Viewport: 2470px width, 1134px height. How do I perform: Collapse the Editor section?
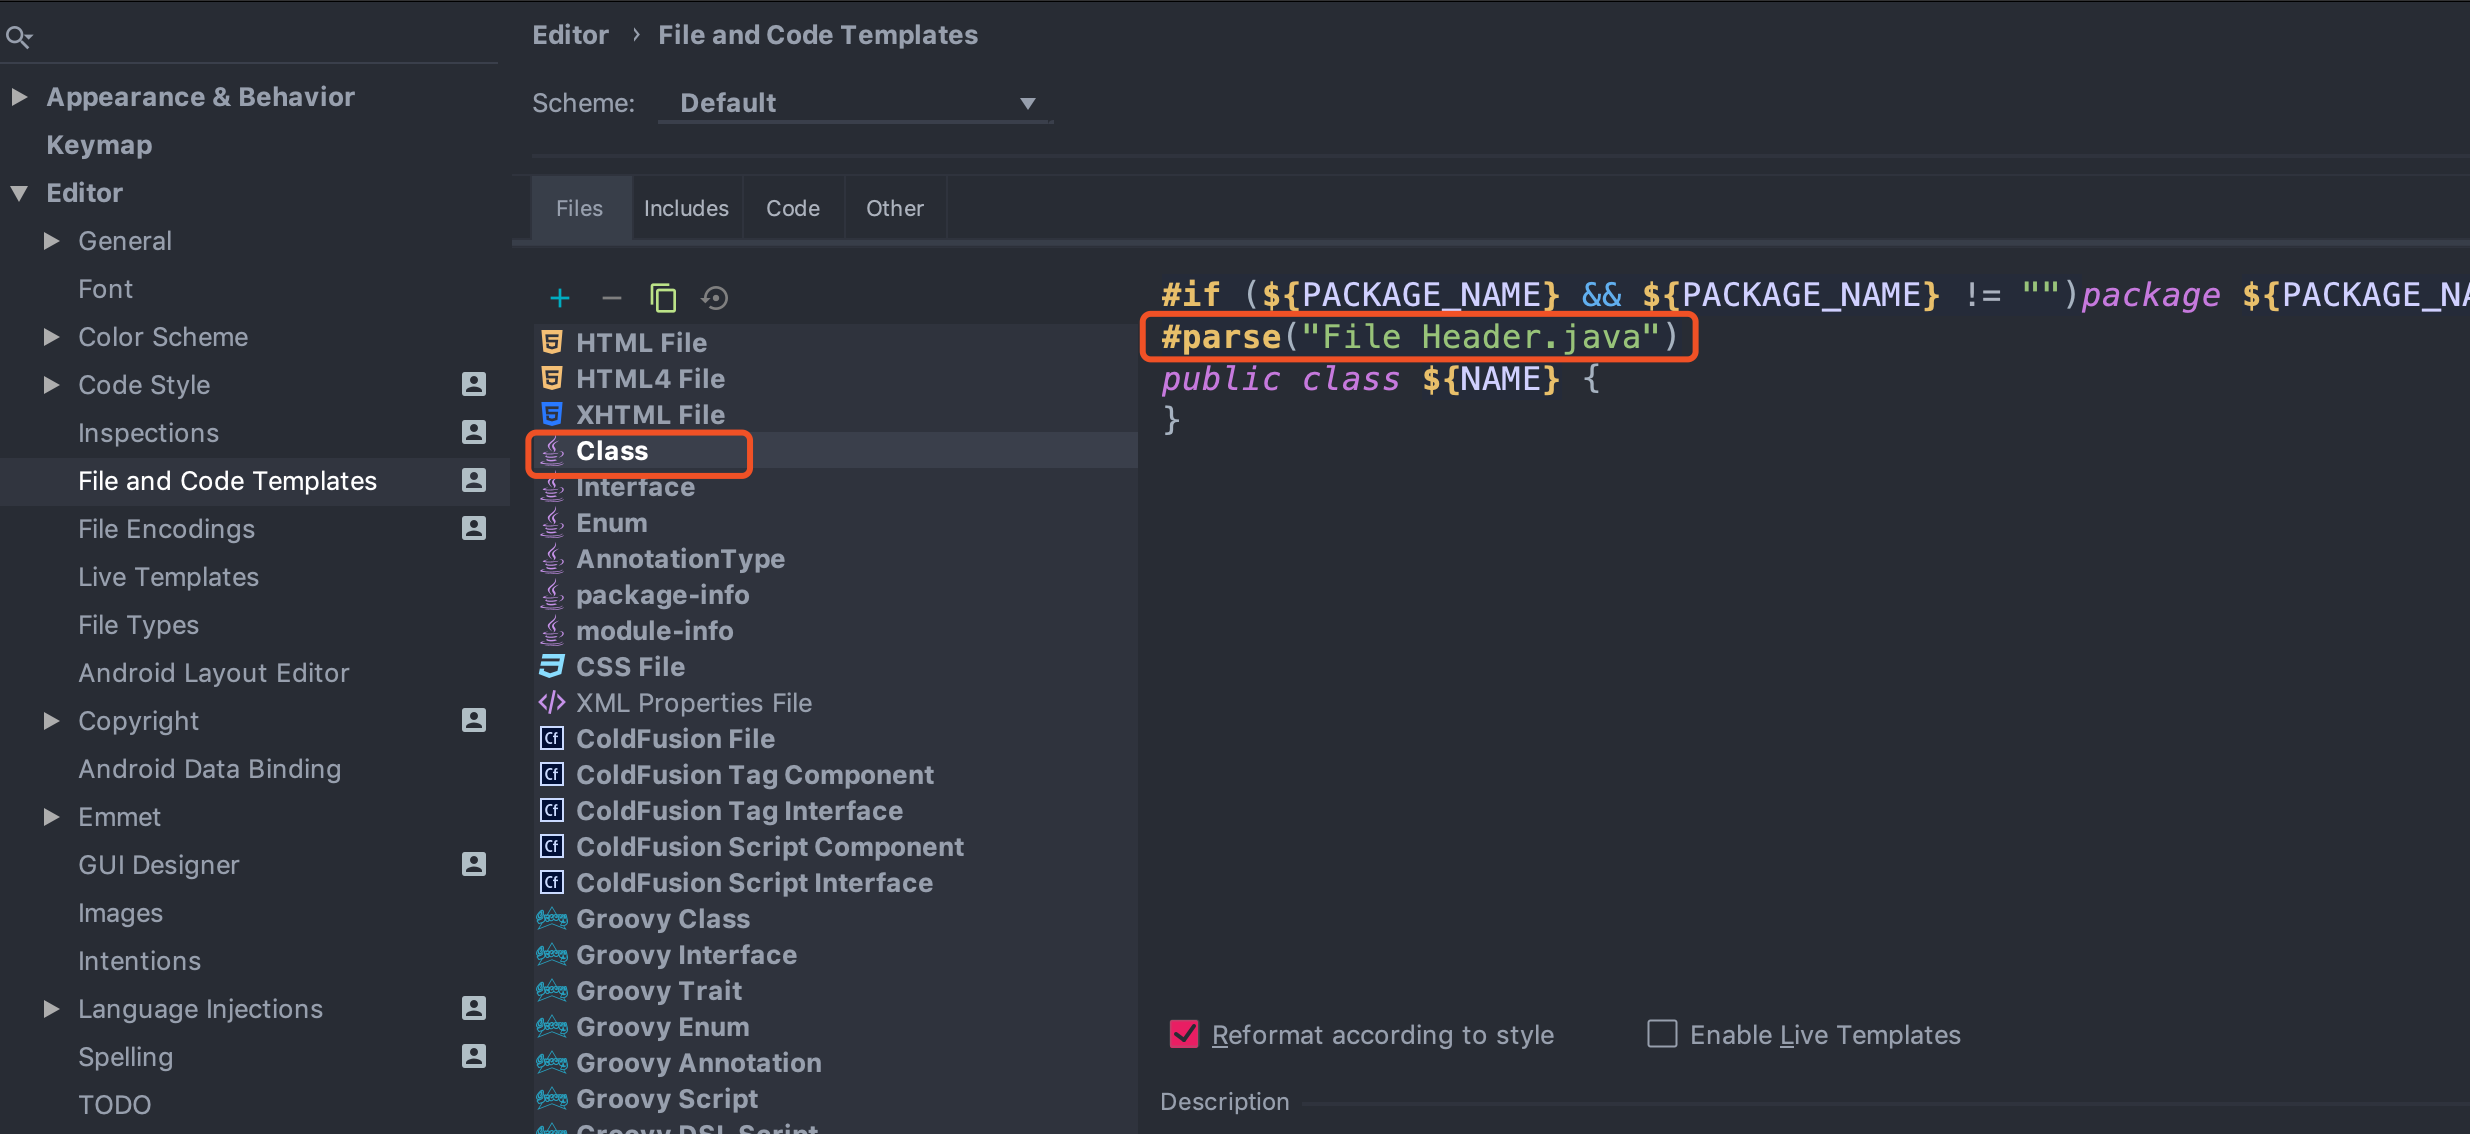(x=19, y=193)
